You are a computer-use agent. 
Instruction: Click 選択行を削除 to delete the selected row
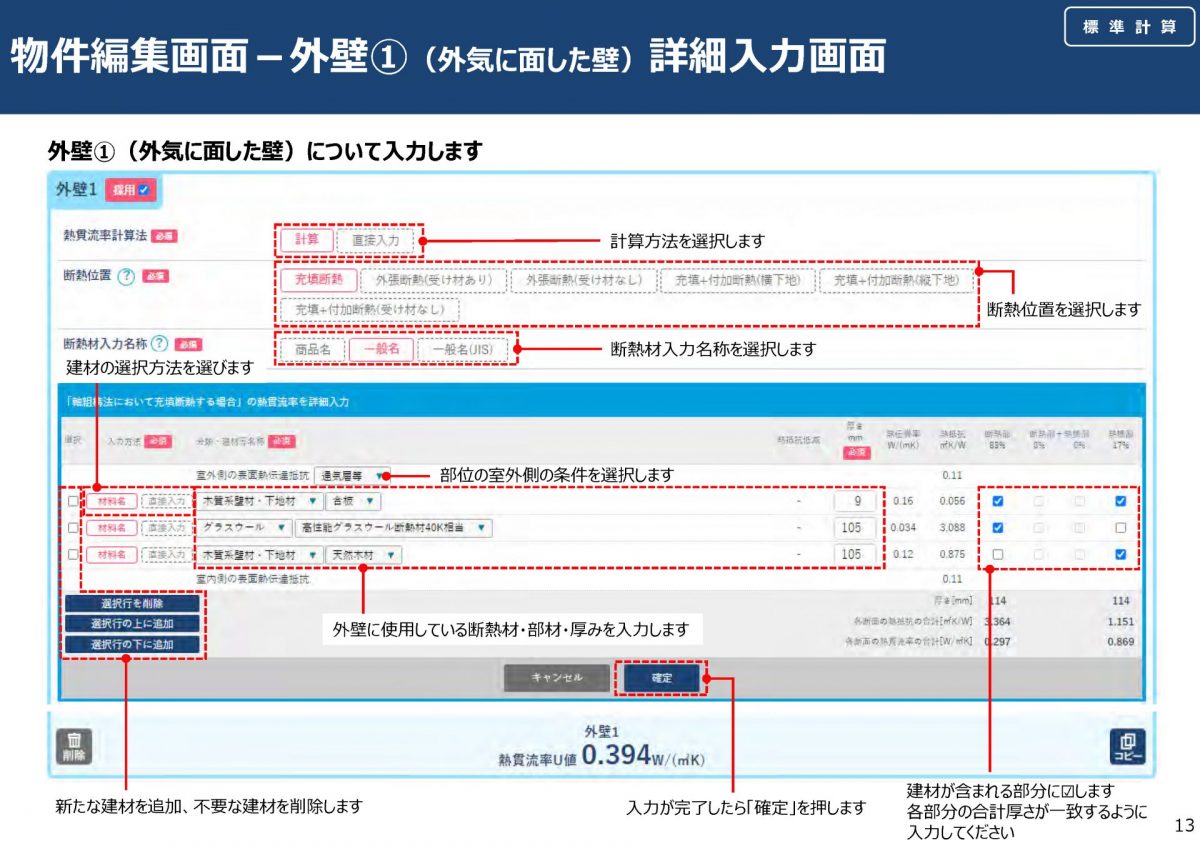(132, 603)
